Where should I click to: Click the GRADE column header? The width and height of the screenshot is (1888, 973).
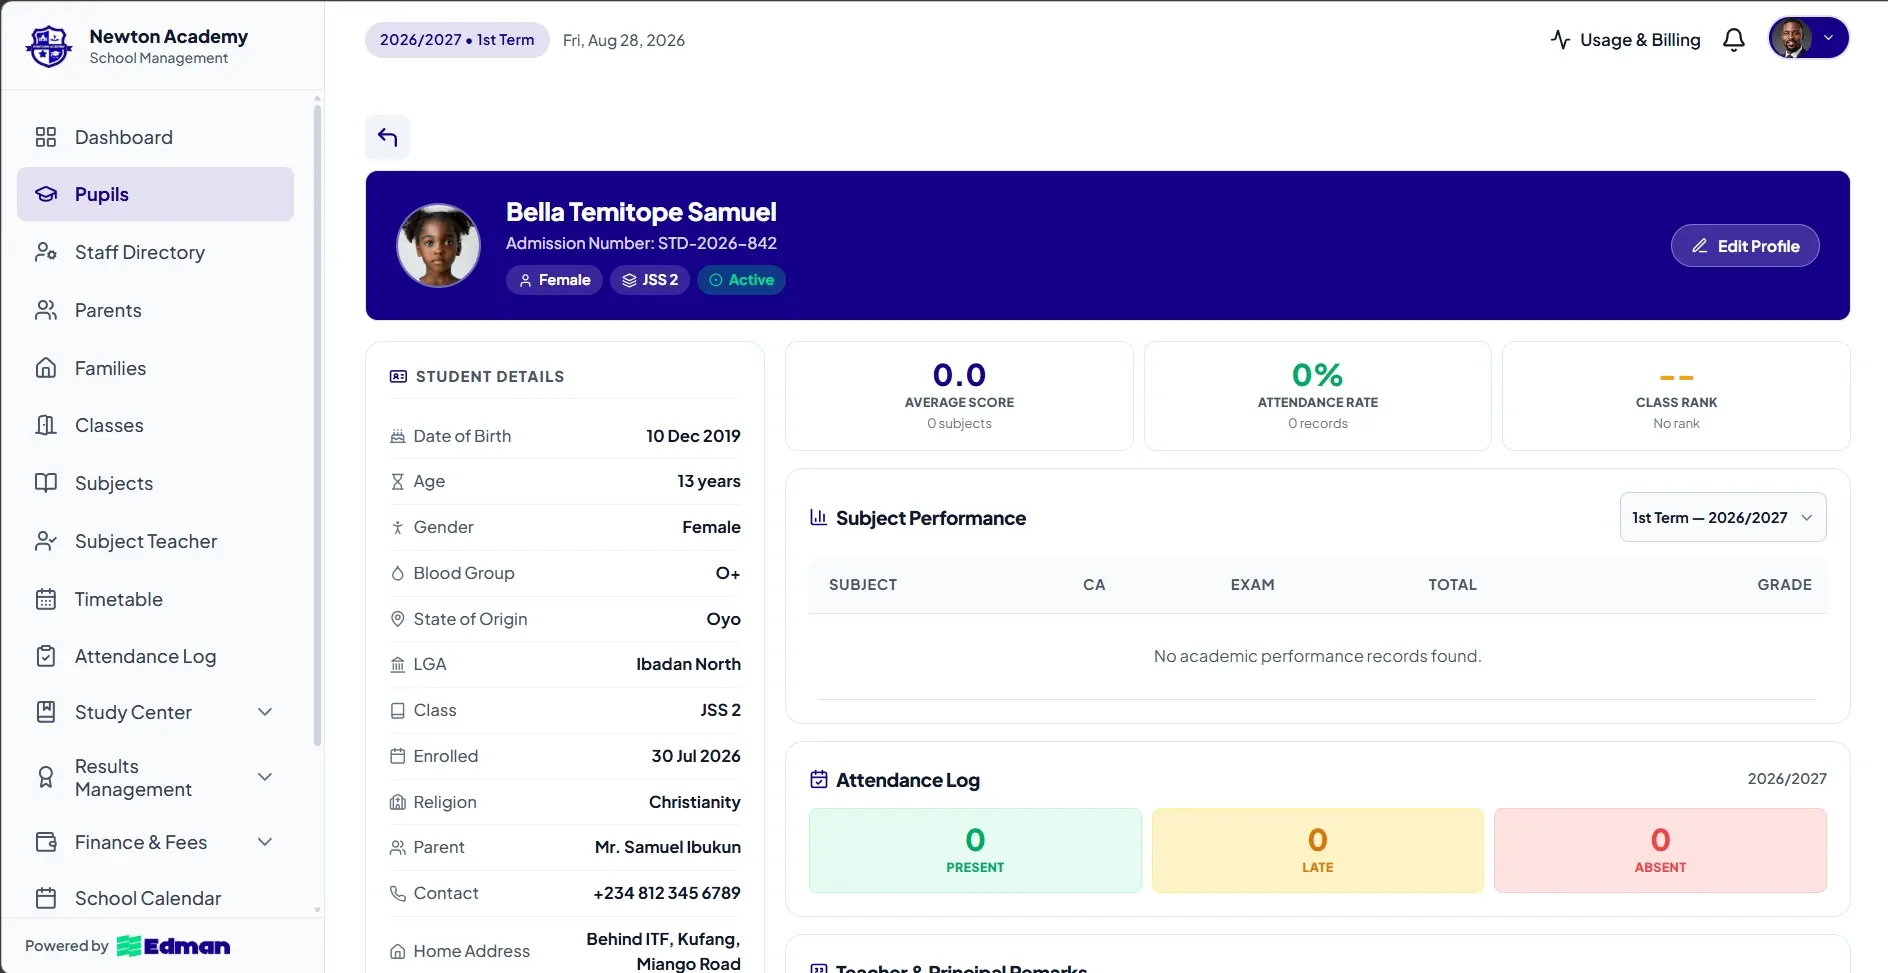click(x=1784, y=585)
